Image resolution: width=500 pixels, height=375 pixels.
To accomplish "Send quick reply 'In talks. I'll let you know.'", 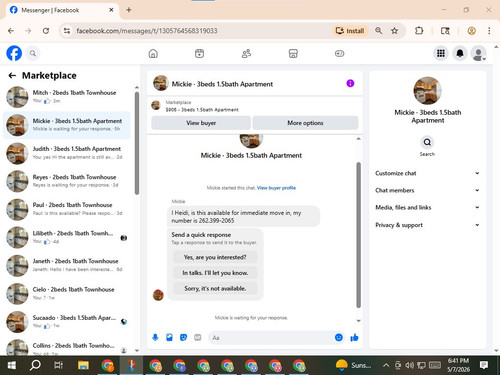I will pos(215,273).
